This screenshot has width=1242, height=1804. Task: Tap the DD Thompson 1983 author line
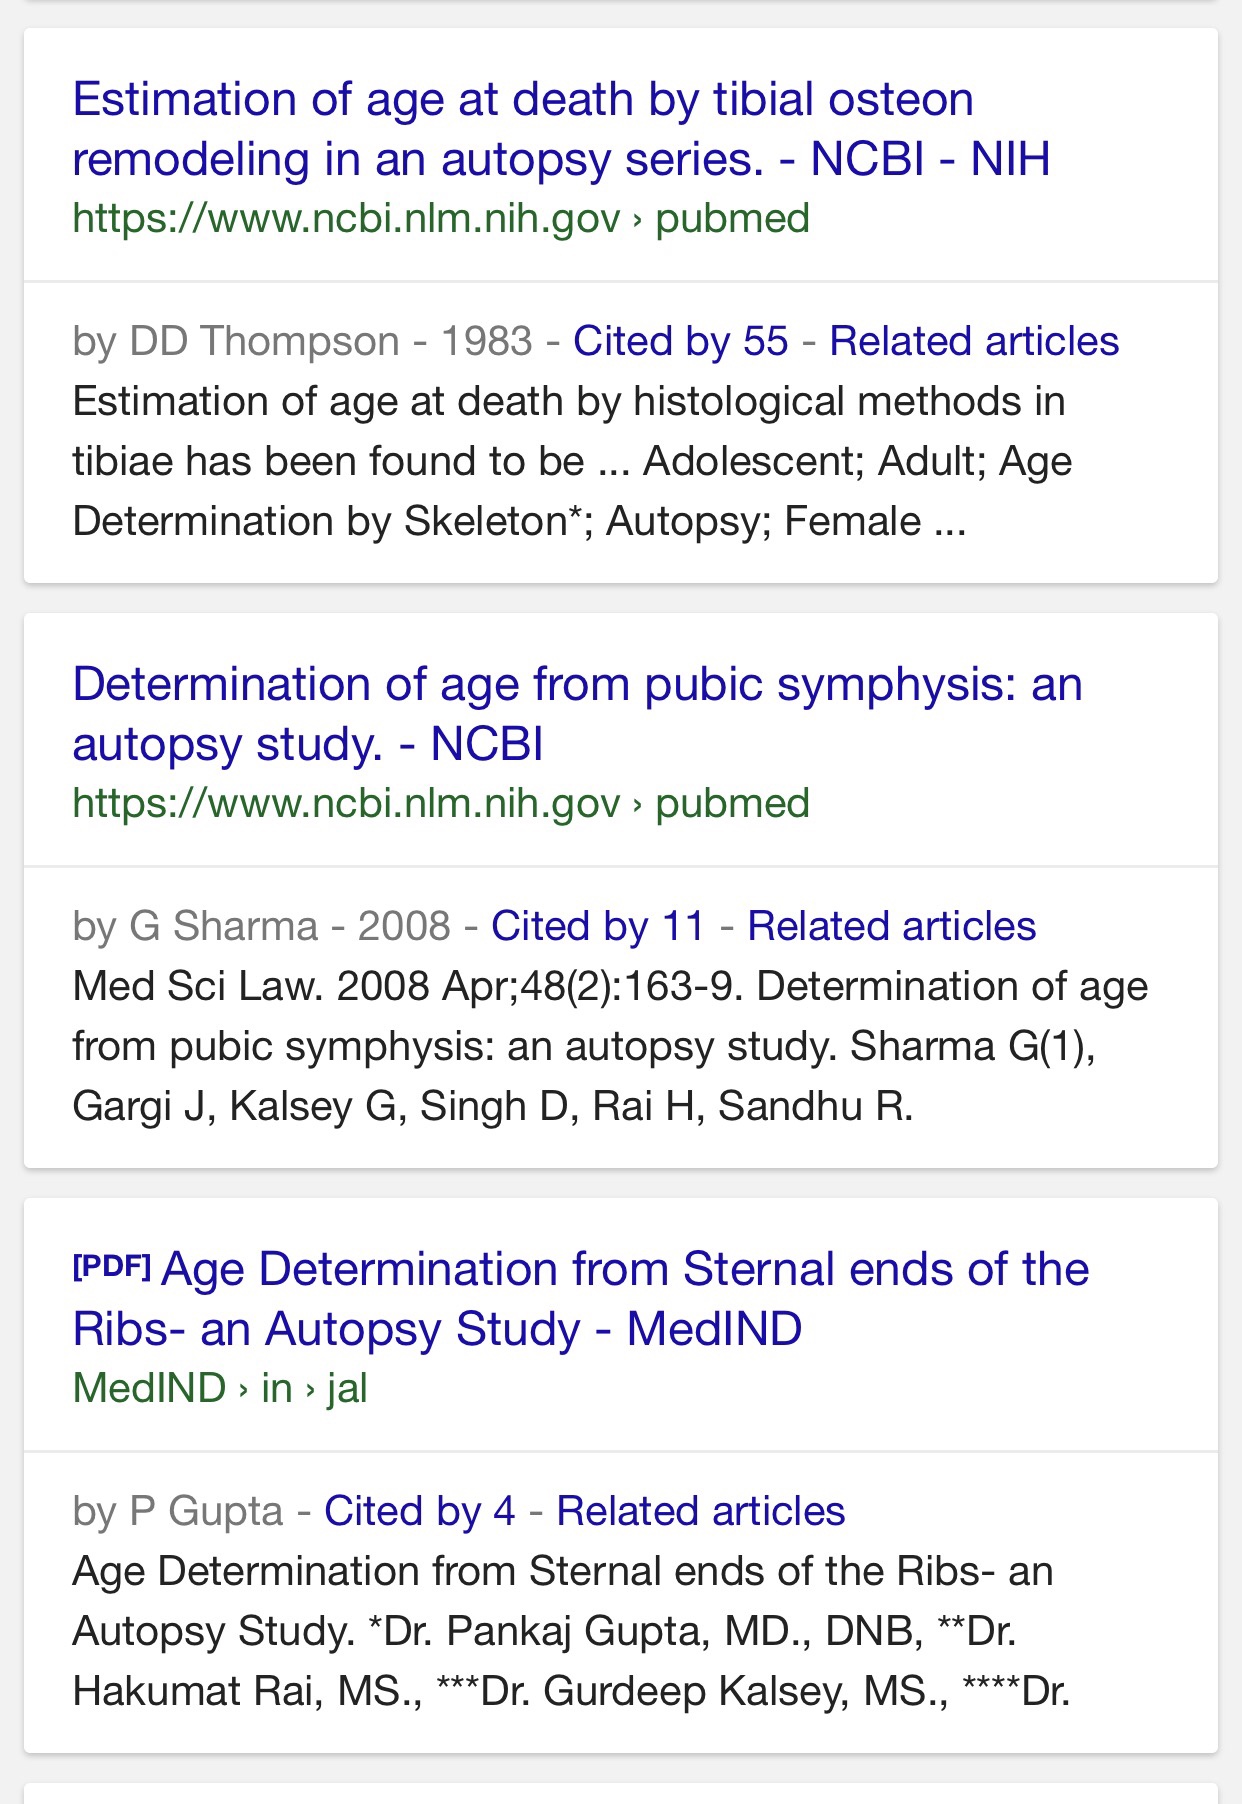point(302,342)
